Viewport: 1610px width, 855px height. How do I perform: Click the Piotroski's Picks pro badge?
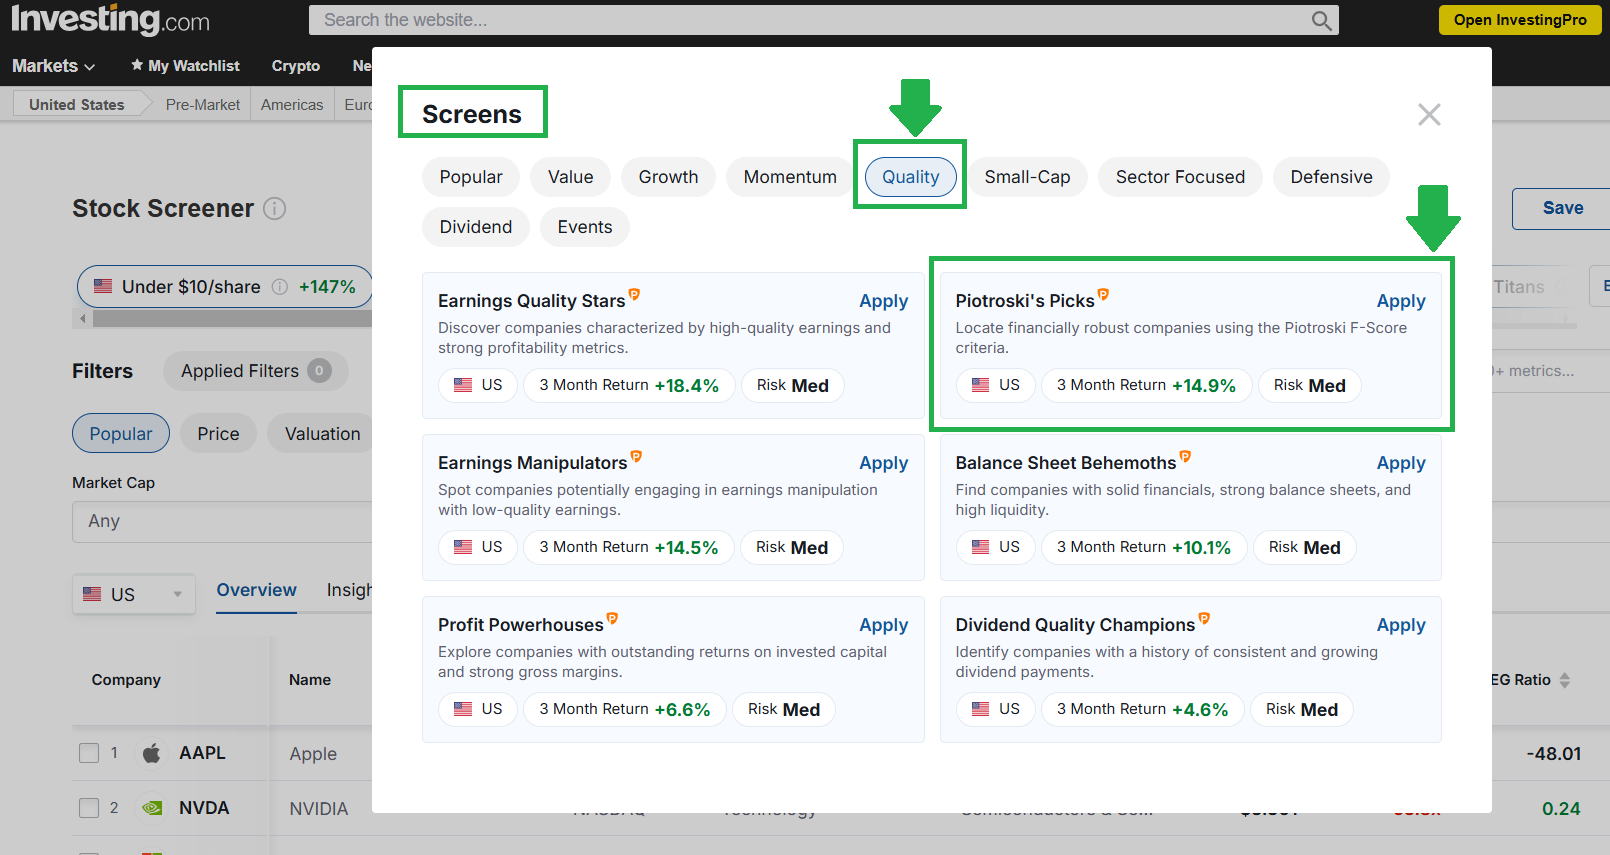pos(1103,294)
